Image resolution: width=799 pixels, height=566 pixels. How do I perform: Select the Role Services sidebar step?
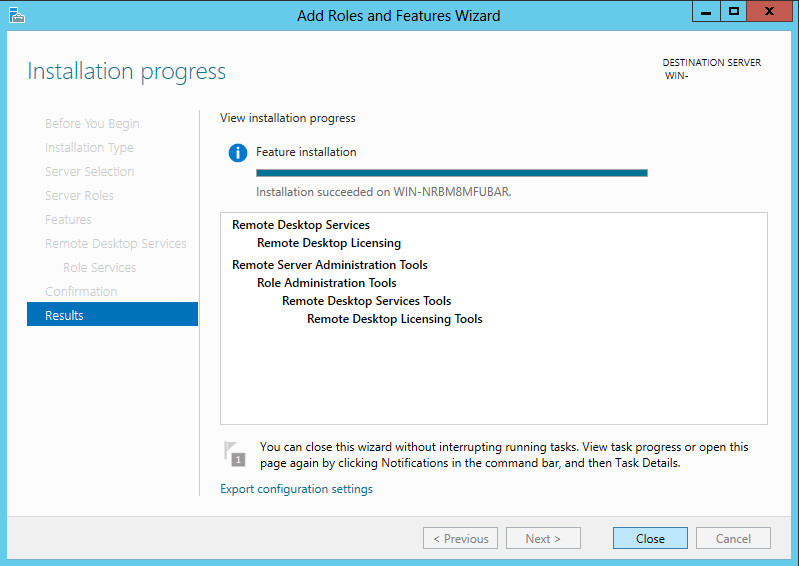99,267
